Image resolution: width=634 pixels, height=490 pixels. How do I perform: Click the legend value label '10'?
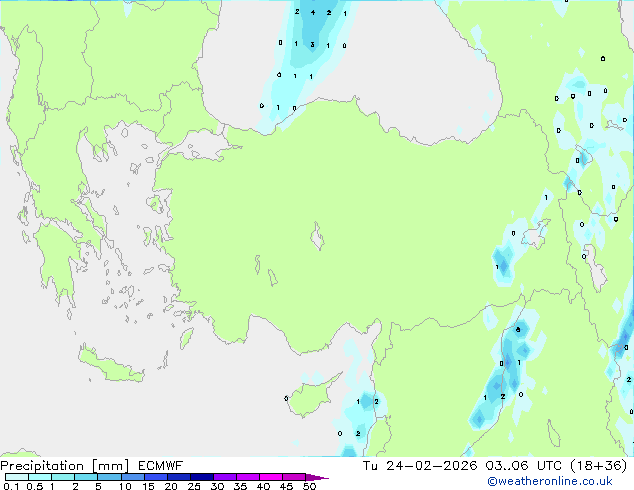tap(125, 486)
